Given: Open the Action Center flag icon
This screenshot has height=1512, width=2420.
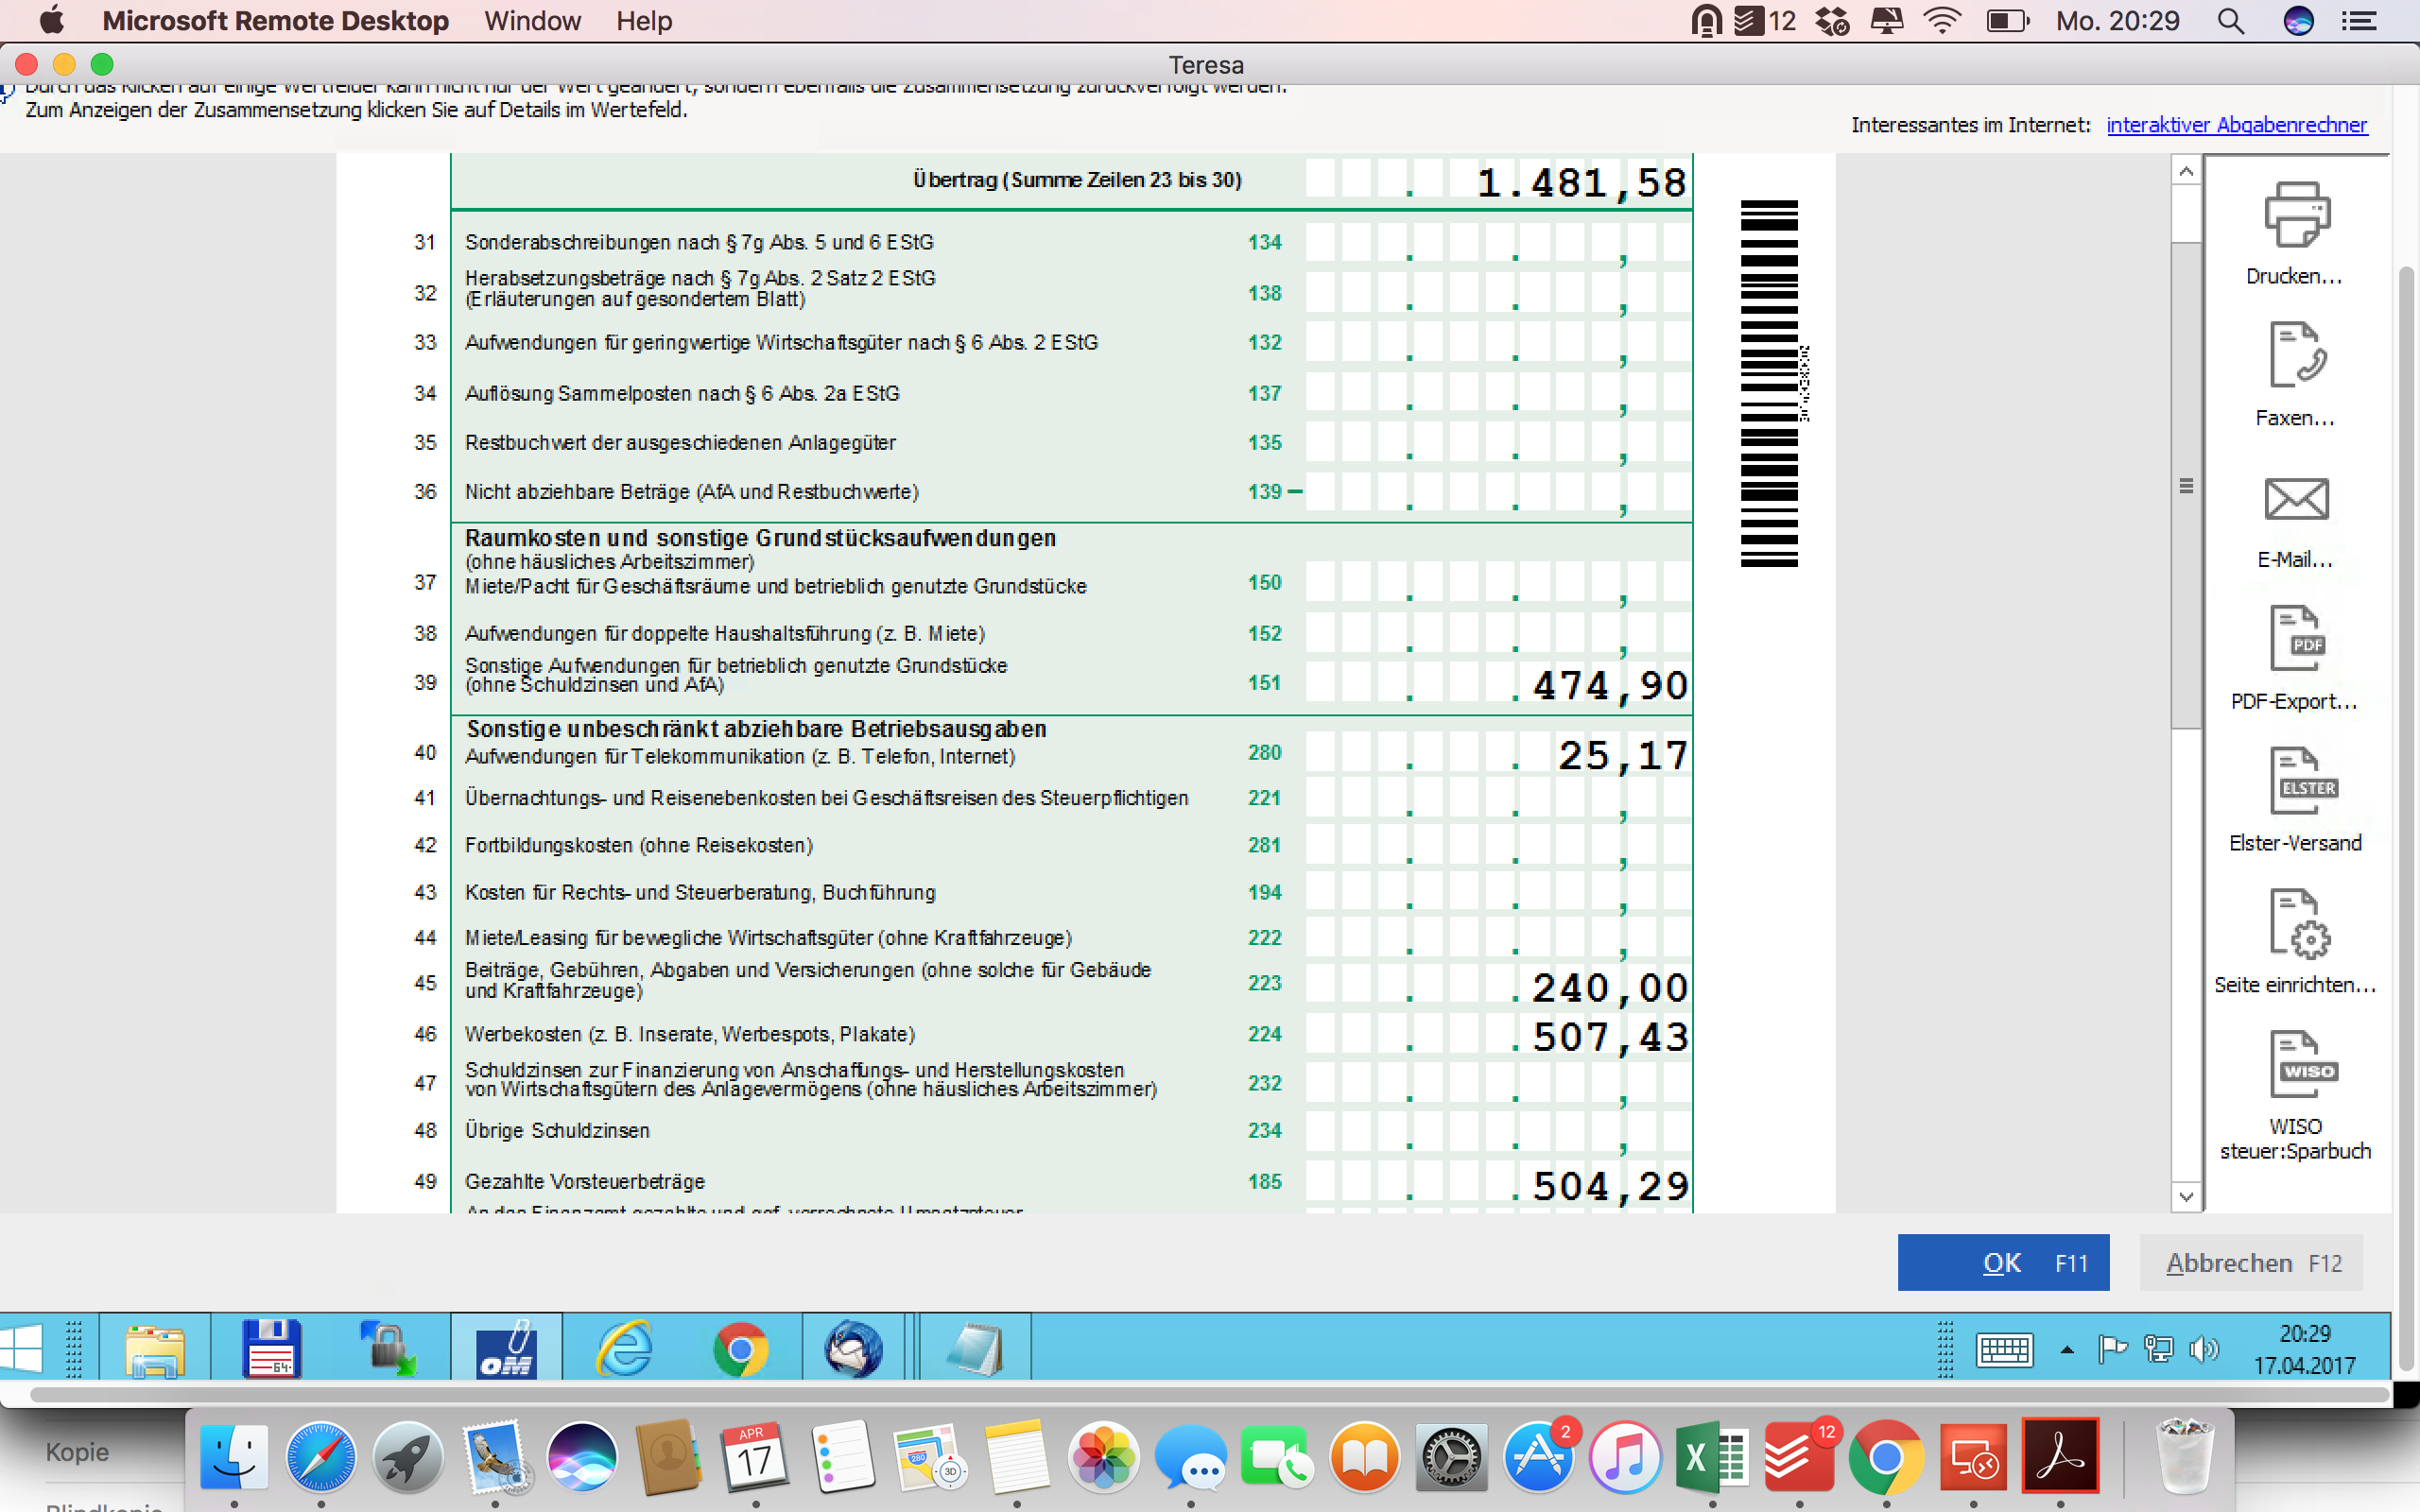Looking at the screenshot, I should 2112,1350.
